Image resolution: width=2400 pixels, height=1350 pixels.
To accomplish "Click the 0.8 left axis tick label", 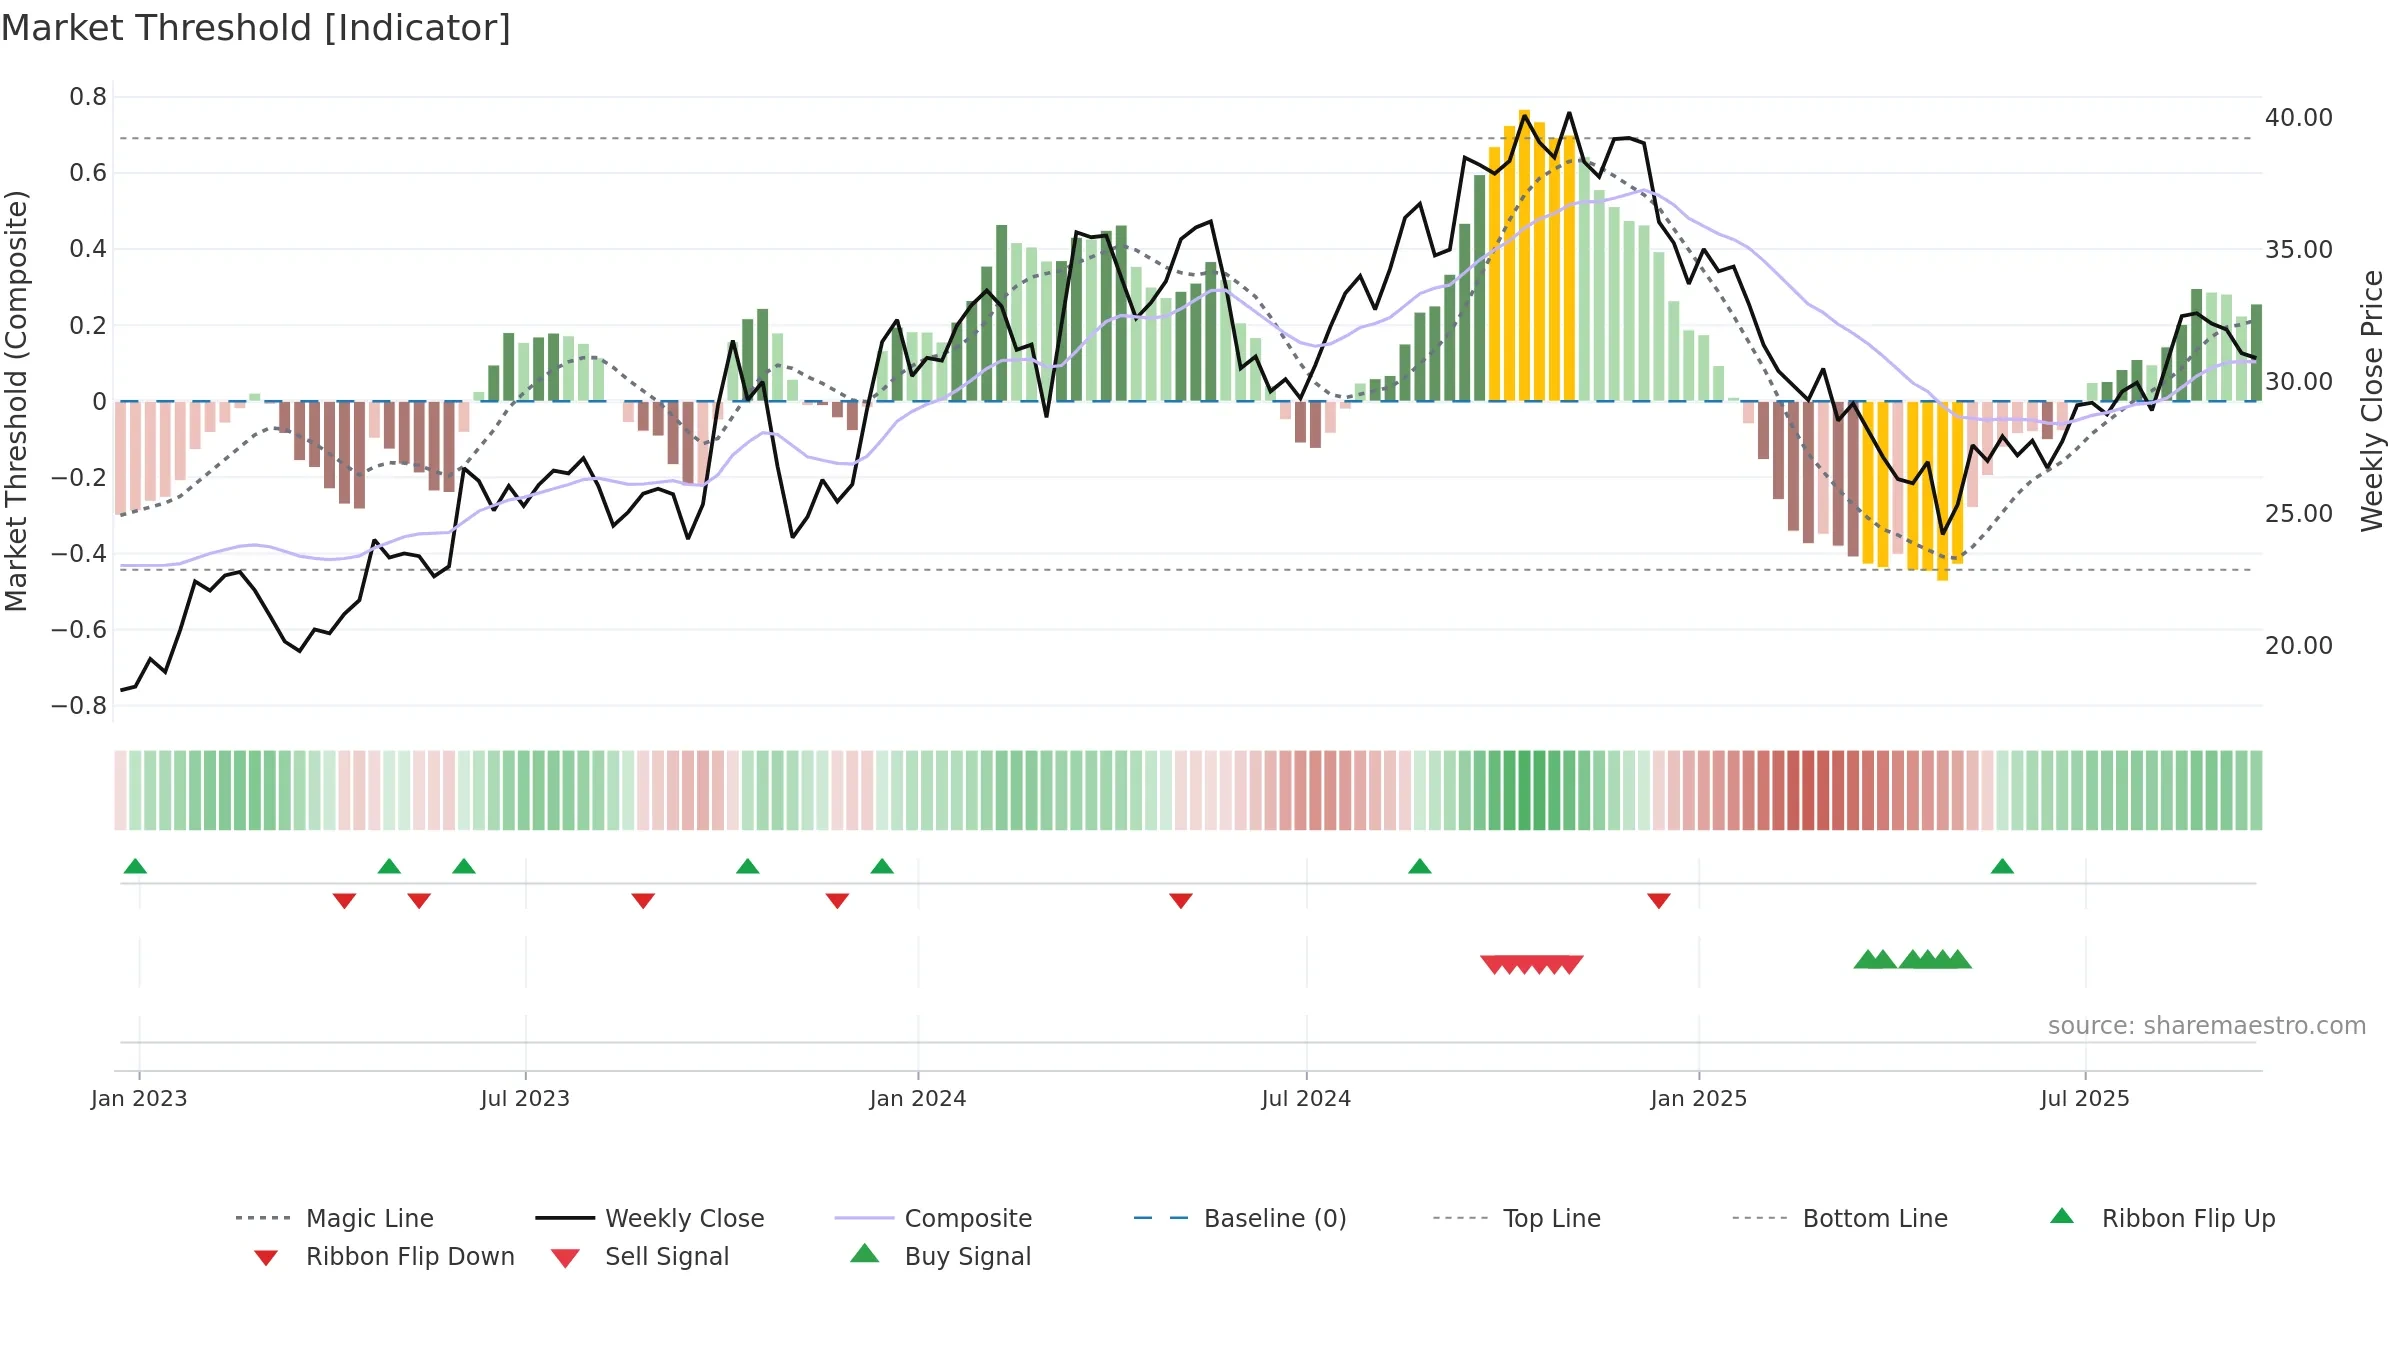I will point(88,97).
